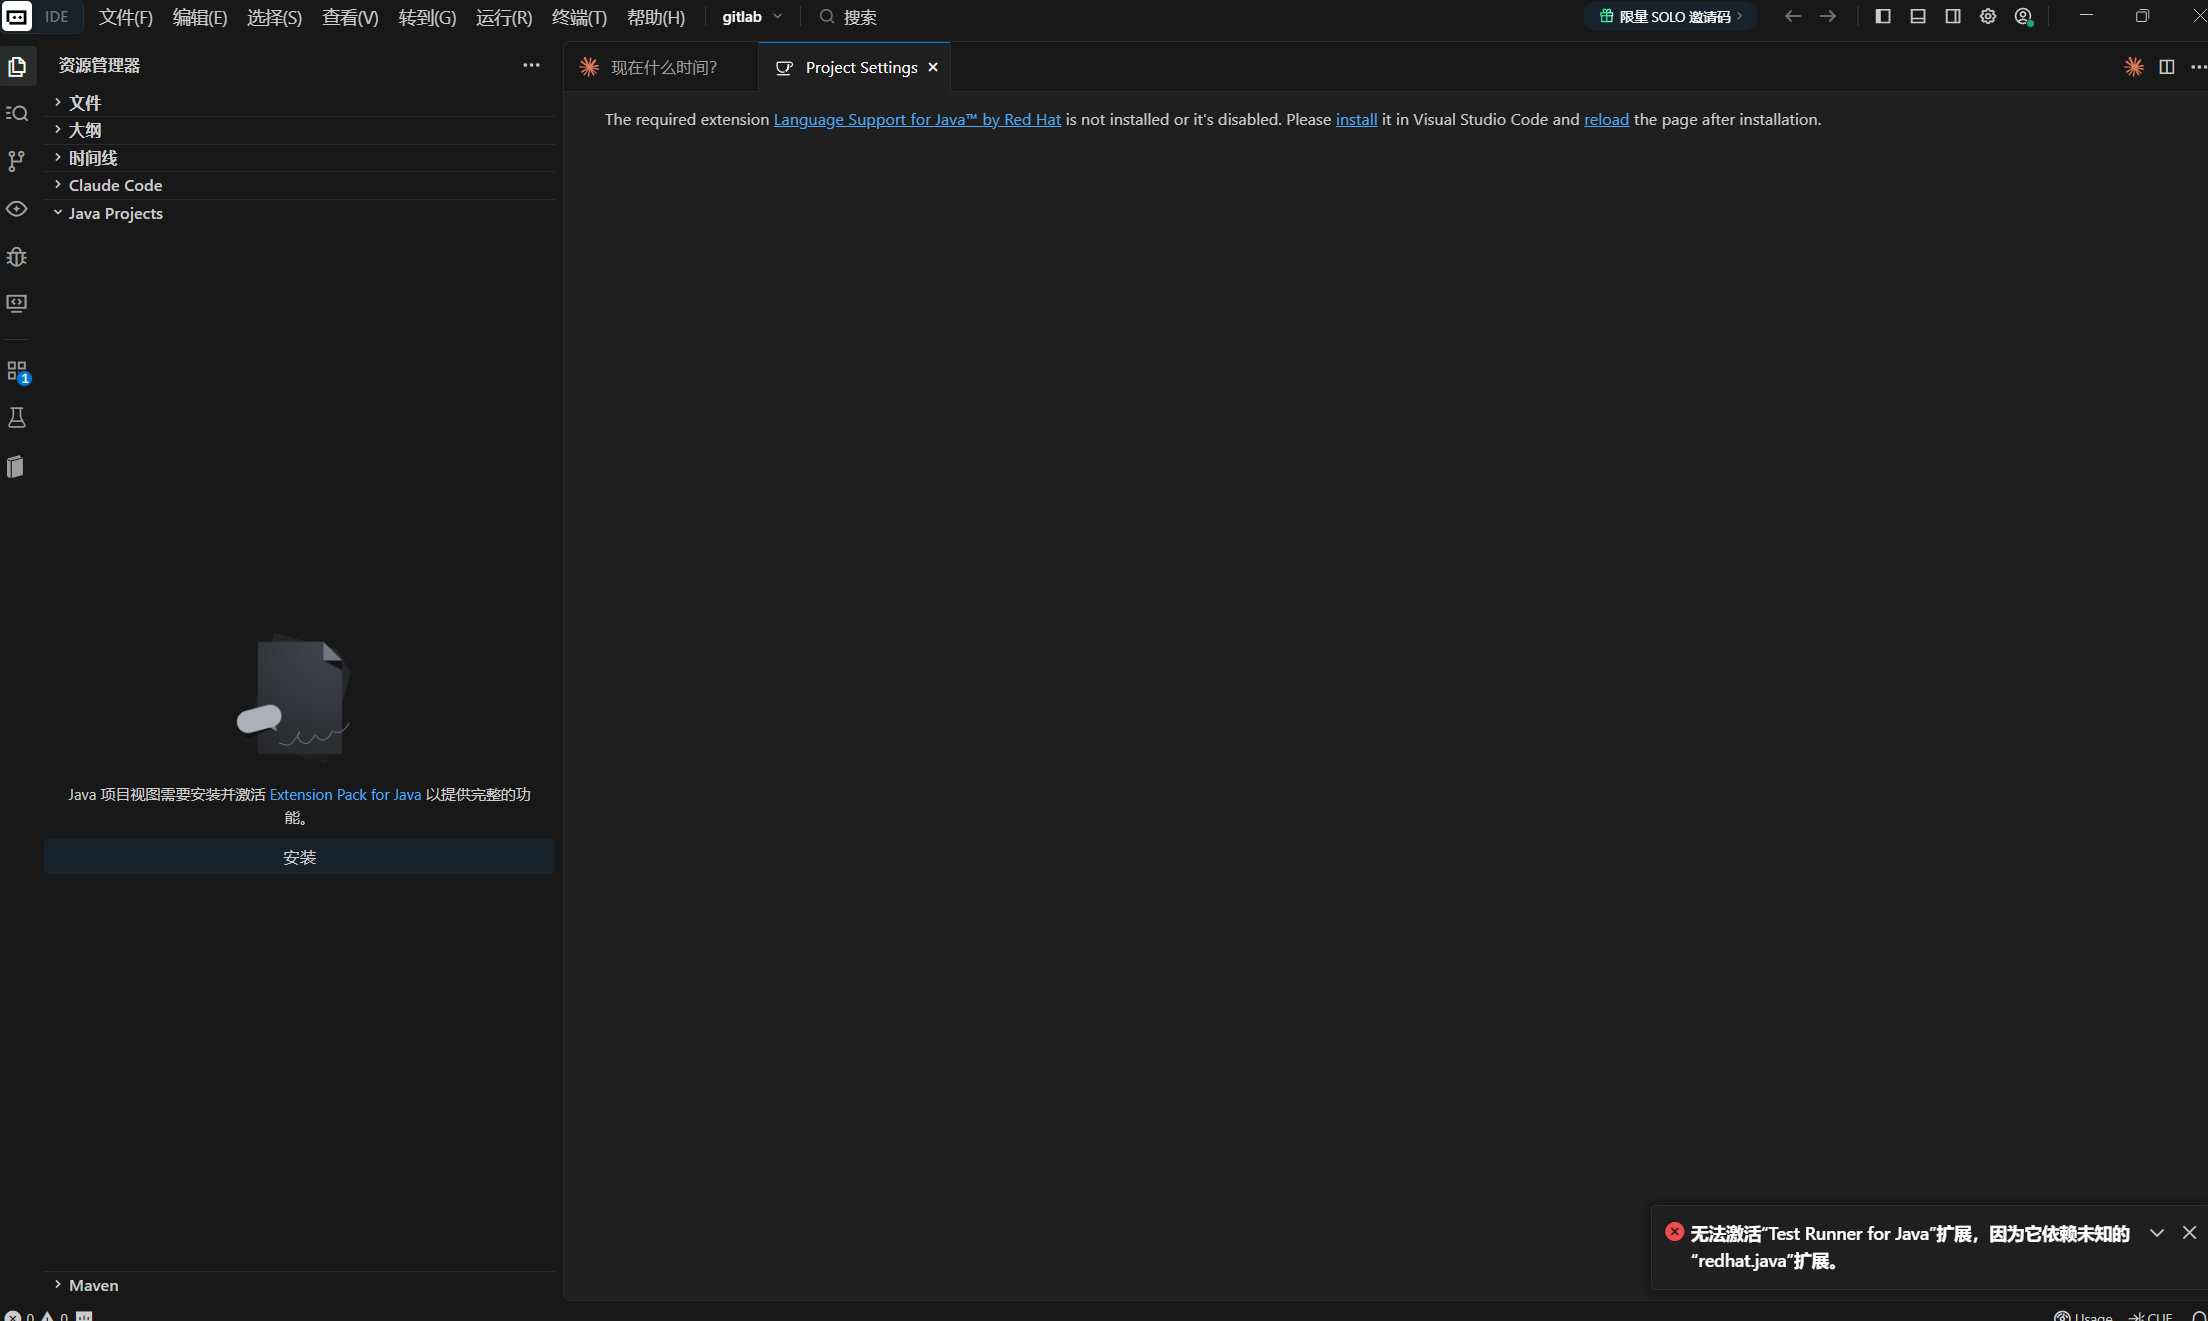Open Language Support for Java link

pyautogui.click(x=917, y=119)
